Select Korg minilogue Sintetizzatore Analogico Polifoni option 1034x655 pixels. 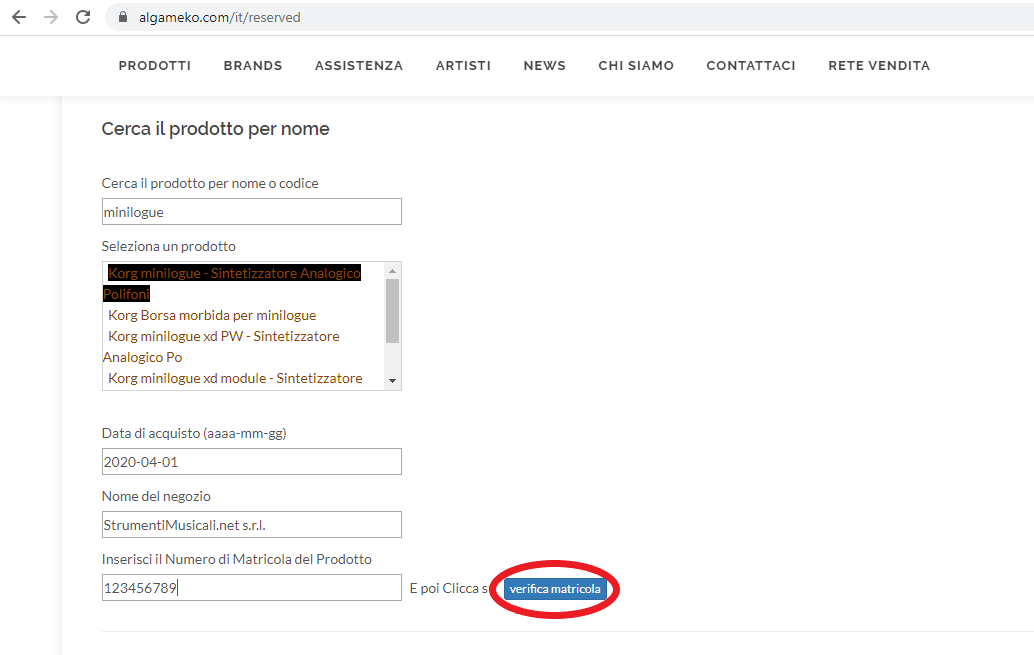point(232,283)
